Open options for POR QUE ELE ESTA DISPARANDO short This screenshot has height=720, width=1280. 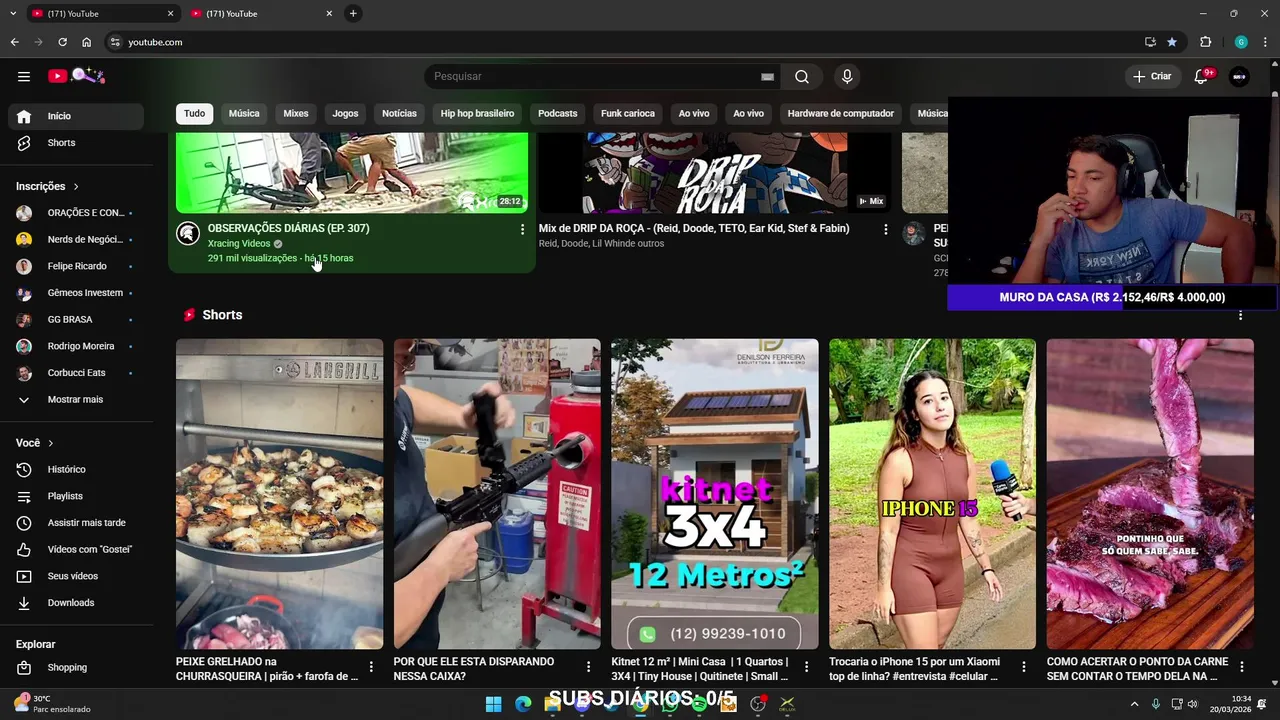pos(588,667)
